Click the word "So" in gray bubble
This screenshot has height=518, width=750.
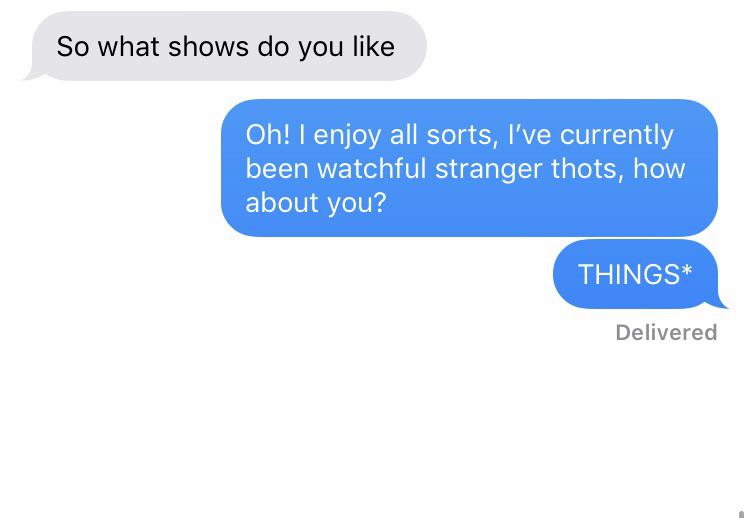[x=73, y=46]
